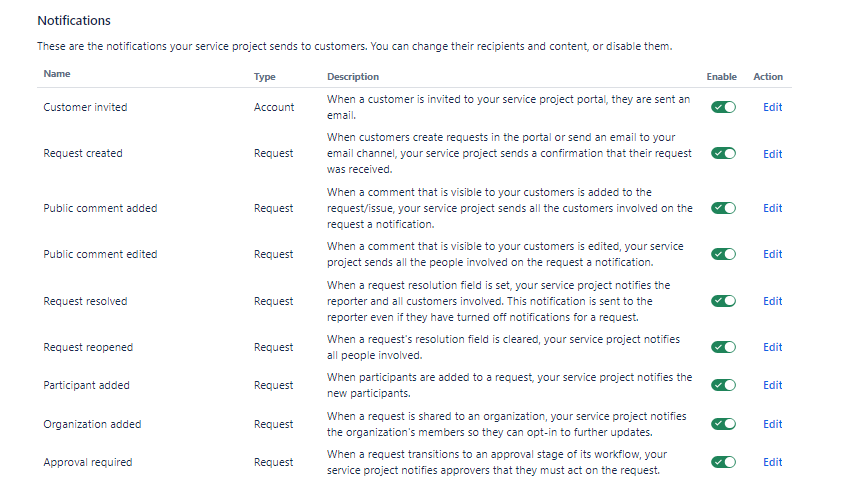
Task: Open Edit for Request created
Action: click(x=772, y=154)
